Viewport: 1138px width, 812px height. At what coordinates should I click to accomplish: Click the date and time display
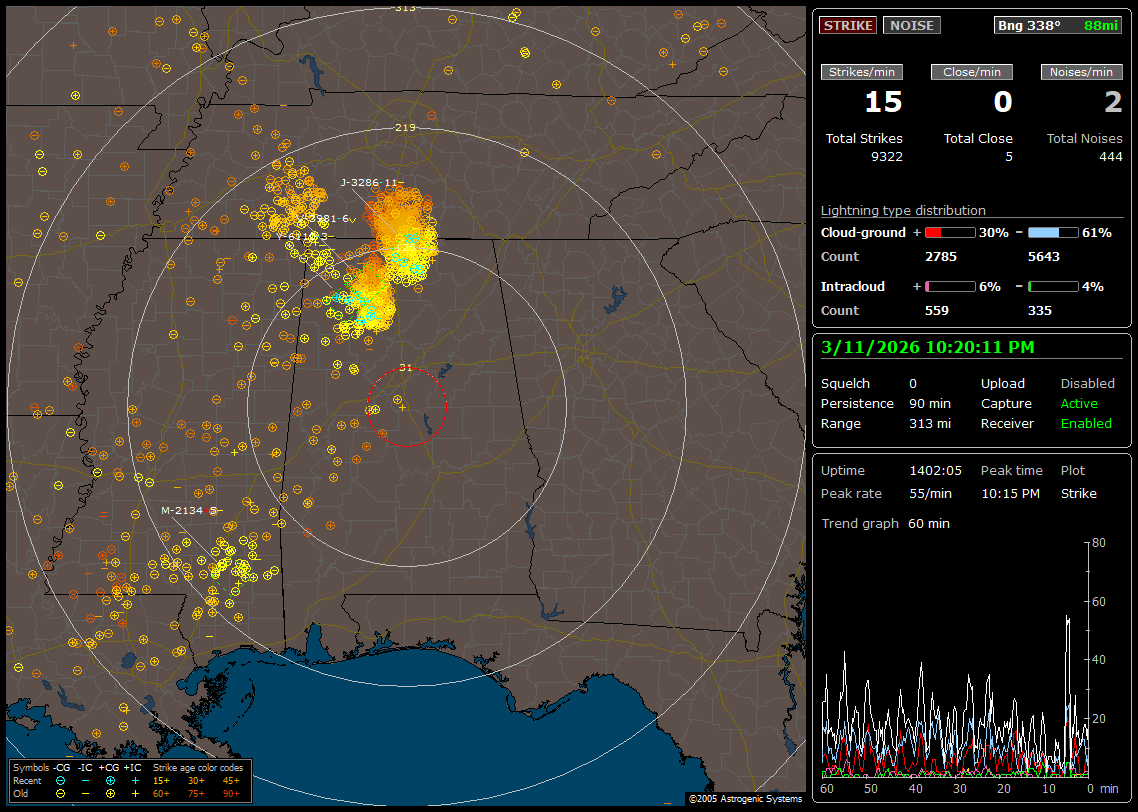(x=927, y=347)
